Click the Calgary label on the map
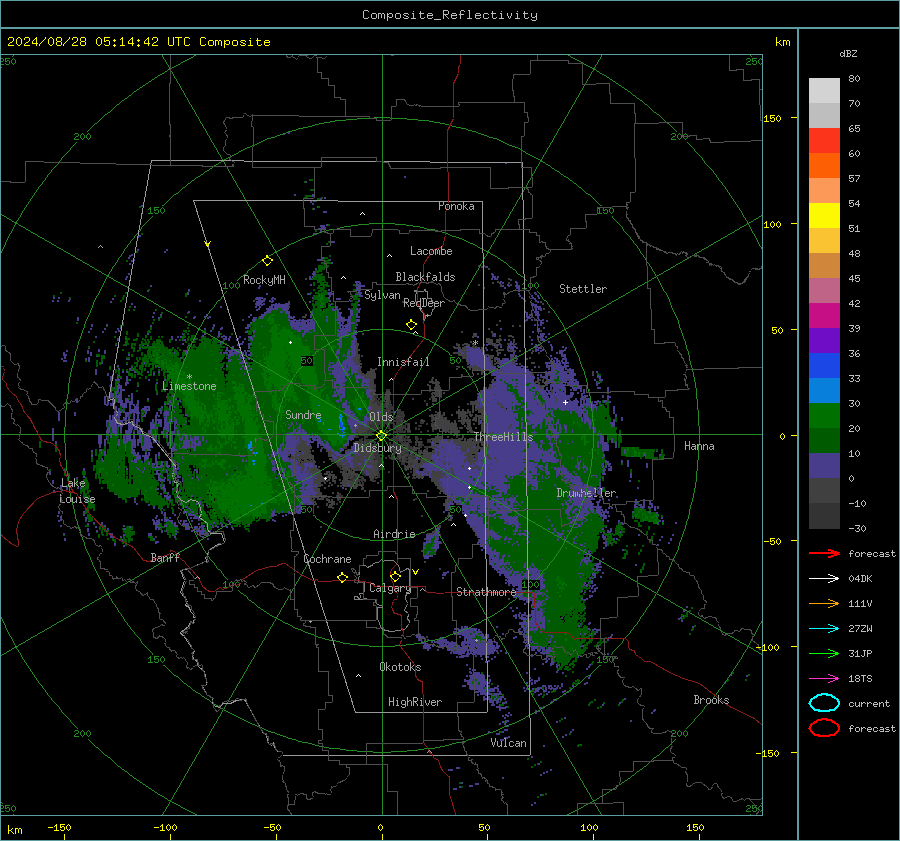900x841 pixels. (390, 588)
